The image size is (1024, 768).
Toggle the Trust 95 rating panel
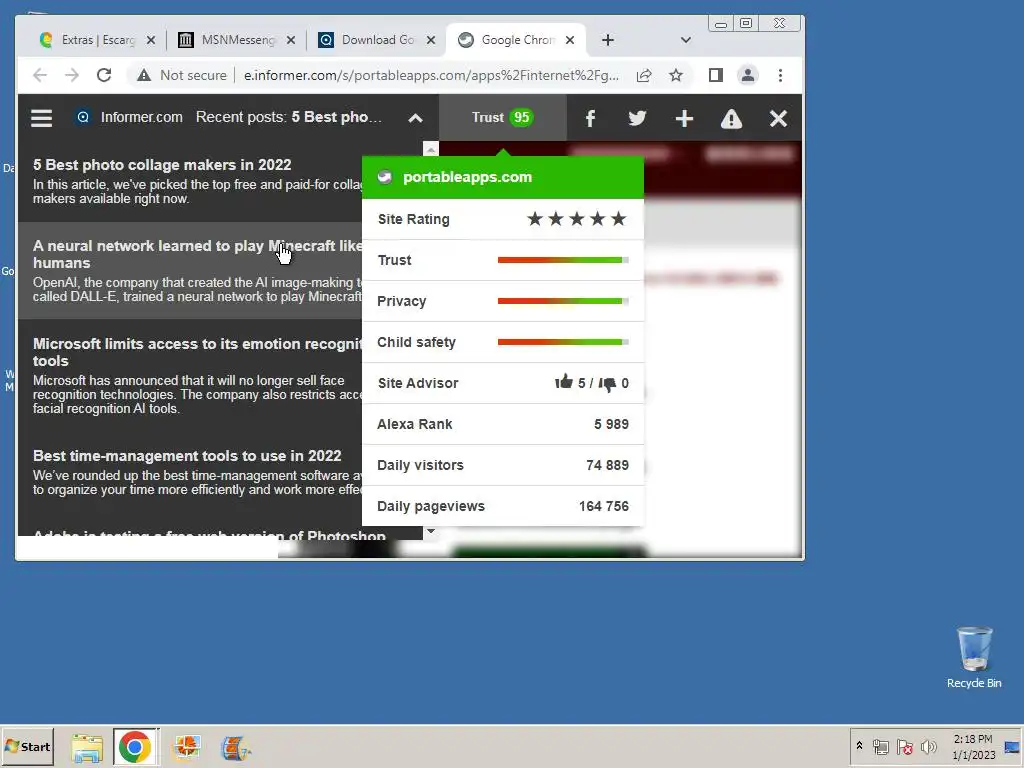click(x=502, y=118)
